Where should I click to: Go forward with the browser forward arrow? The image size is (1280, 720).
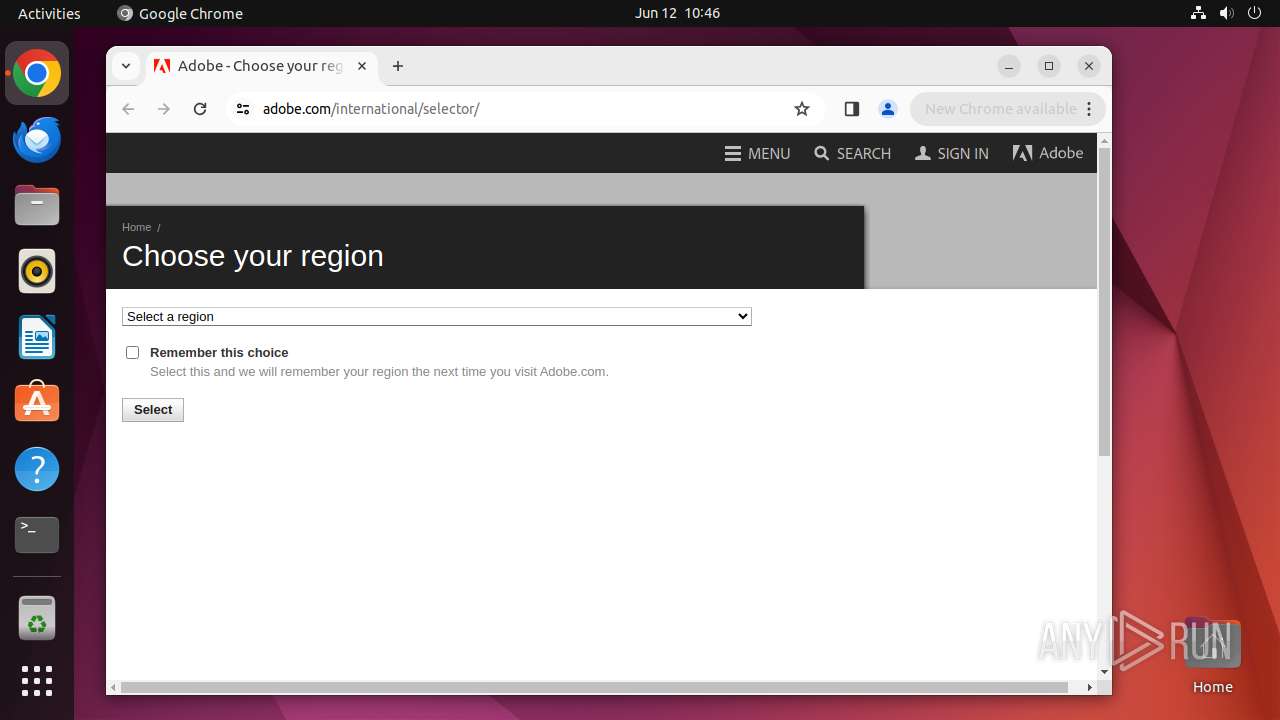click(164, 109)
